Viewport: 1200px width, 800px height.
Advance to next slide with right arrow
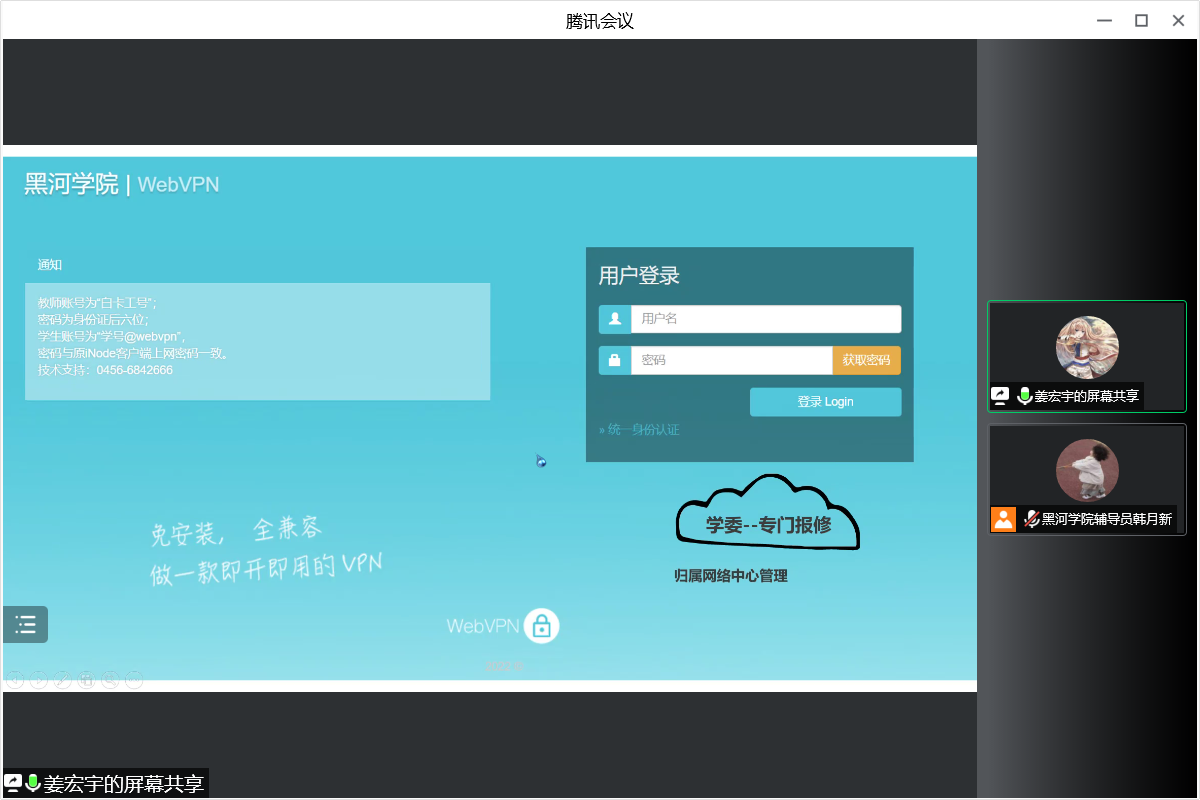point(39,681)
